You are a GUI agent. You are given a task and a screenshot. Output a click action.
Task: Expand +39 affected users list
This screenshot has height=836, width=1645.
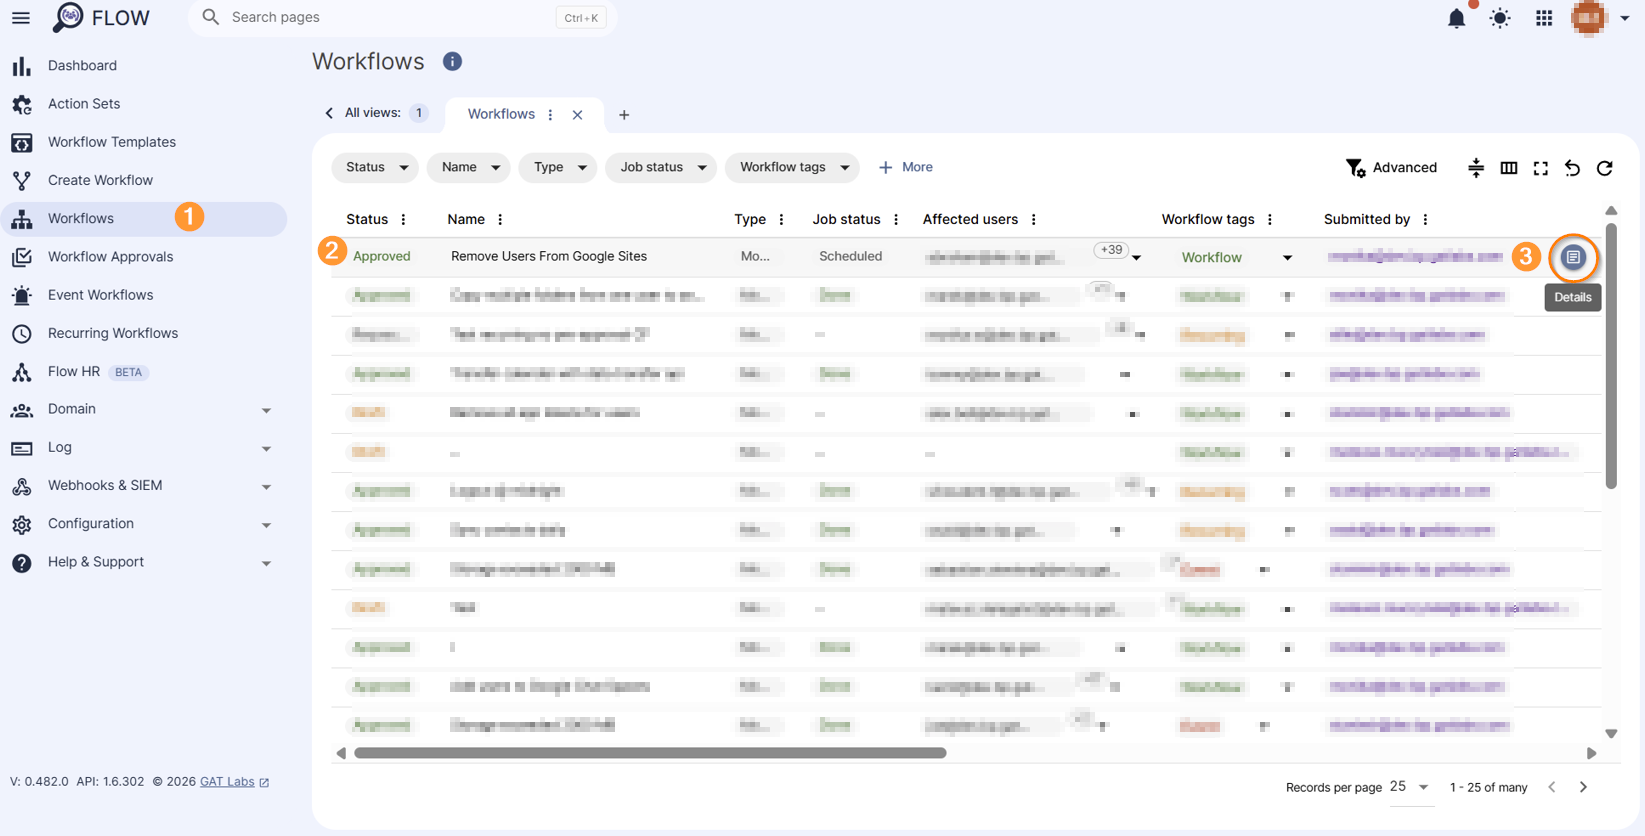click(x=1137, y=258)
